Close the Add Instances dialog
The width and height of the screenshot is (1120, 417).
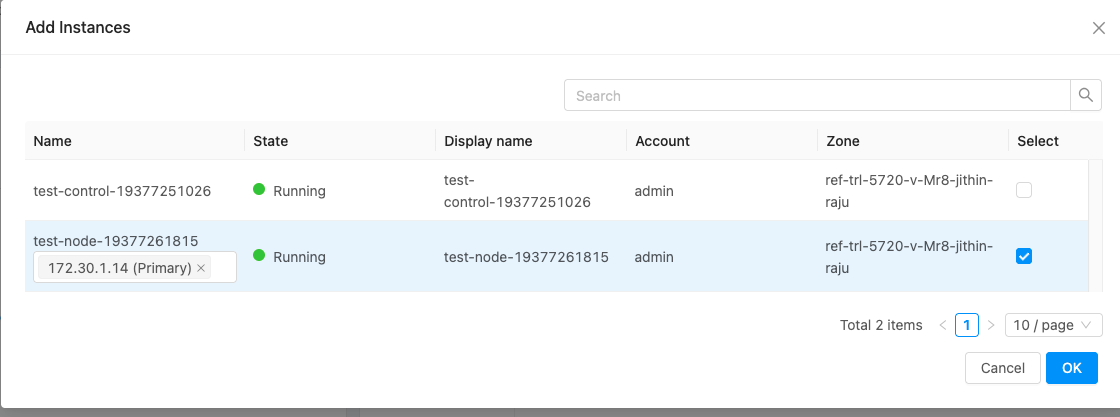pos(1098,28)
